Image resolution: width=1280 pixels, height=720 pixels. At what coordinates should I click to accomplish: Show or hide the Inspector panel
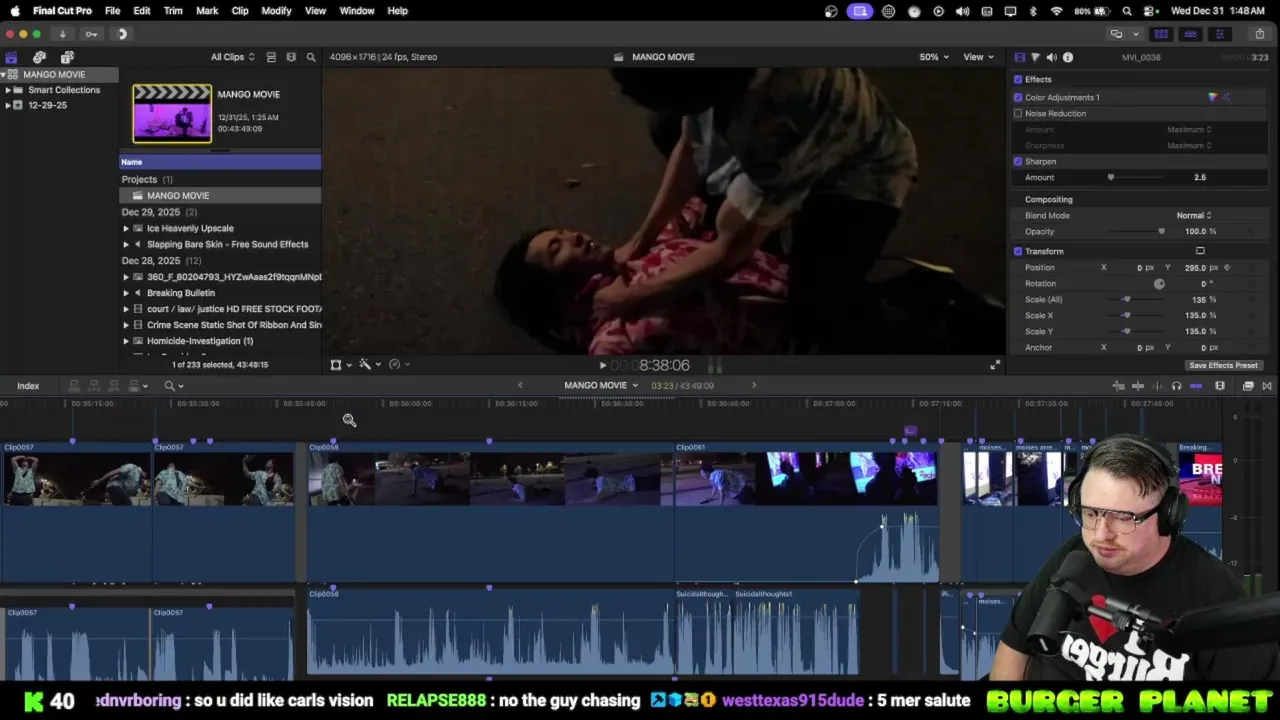tap(1219, 34)
